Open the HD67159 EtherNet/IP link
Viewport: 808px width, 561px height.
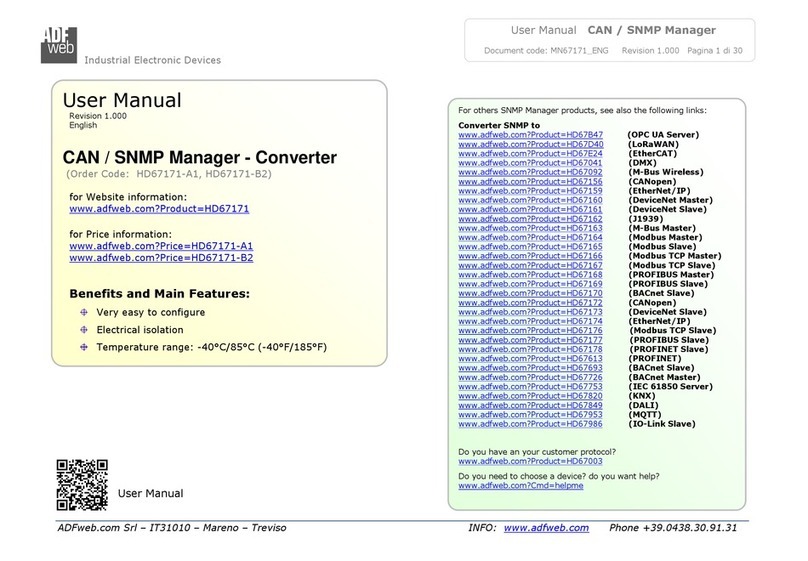530,191
